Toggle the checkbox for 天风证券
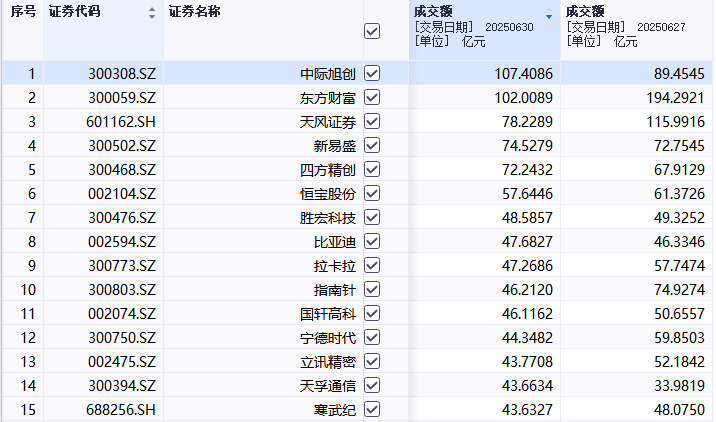This screenshot has height=422, width=716. [x=372, y=121]
